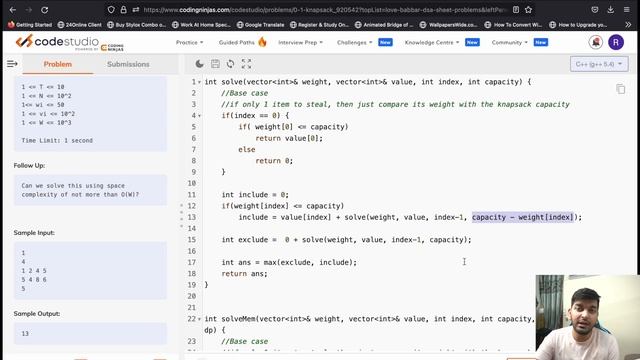Save code with the disk icon
Image resolution: width=640 pixels, height=360 pixels.
point(215,64)
